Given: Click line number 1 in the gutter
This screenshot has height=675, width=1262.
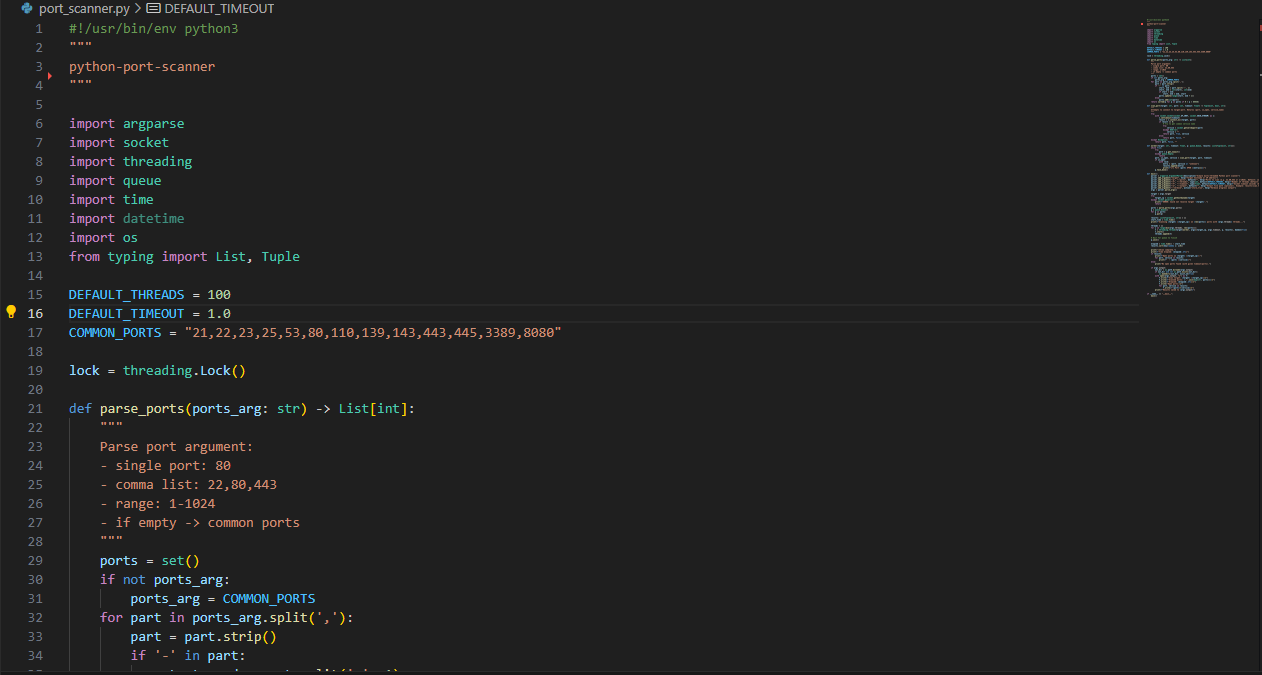Looking at the screenshot, I should 39,28.
